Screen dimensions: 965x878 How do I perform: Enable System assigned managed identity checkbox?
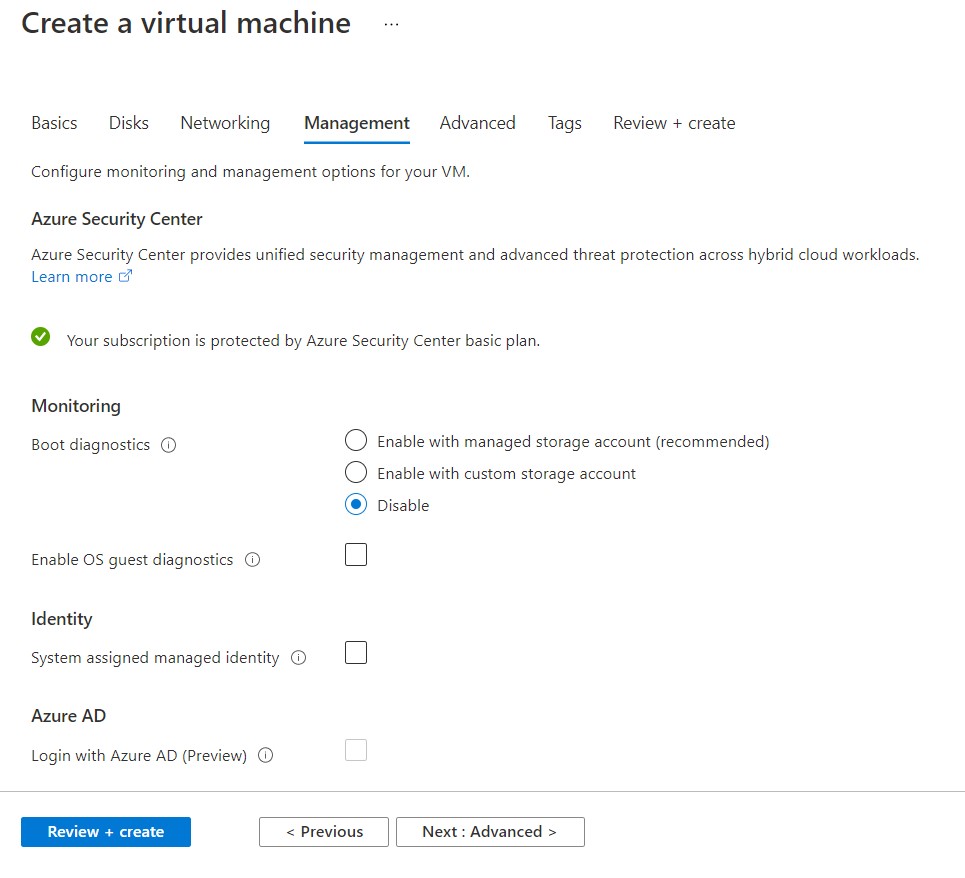pyautogui.click(x=356, y=653)
